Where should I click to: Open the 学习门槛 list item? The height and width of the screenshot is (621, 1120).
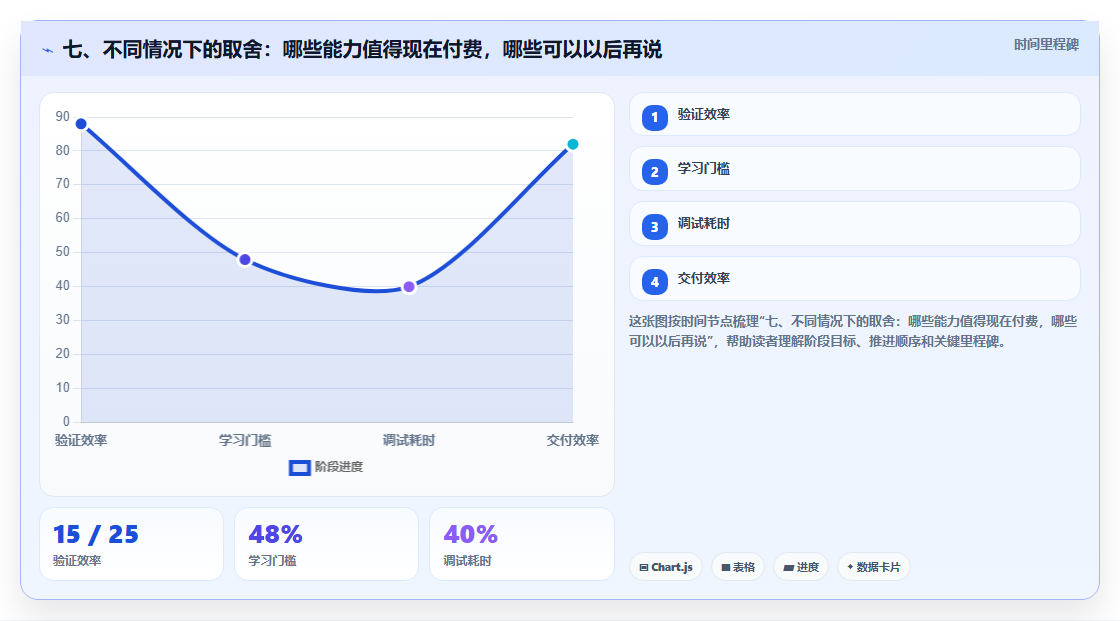coord(854,169)
